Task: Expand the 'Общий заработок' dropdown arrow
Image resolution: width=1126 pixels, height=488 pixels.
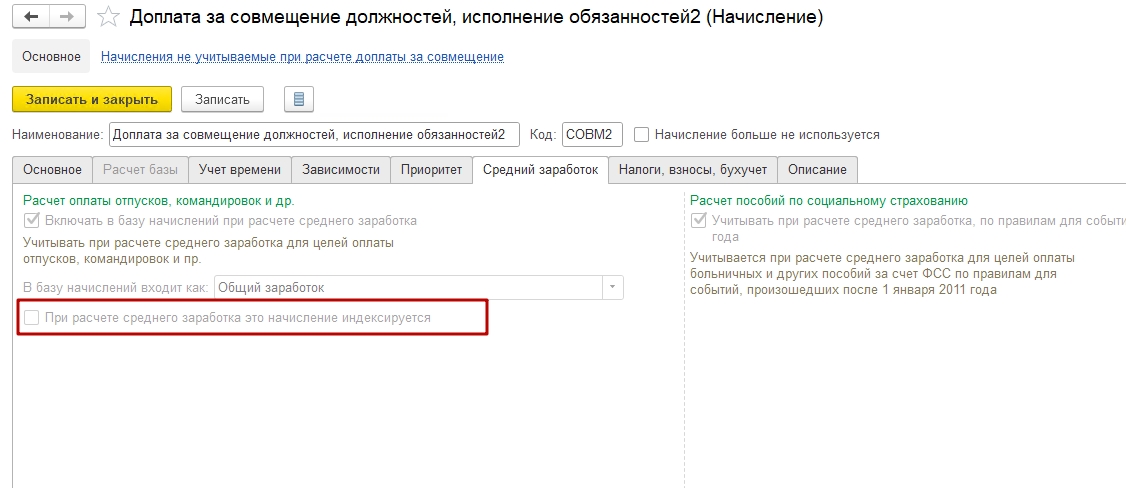Action: tap(612, 288)
